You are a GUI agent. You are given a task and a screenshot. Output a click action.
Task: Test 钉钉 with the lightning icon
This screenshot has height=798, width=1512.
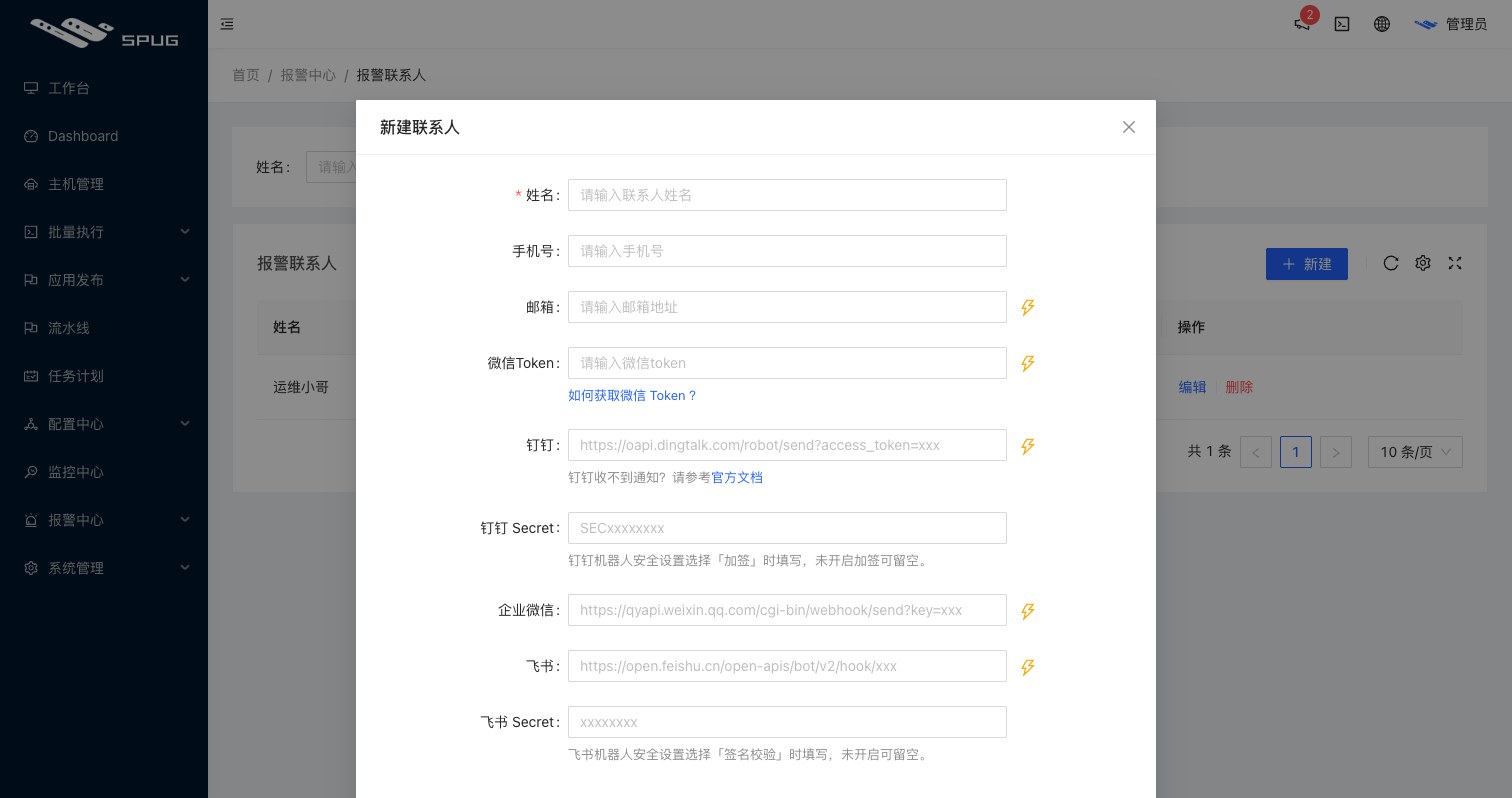tap(1027, 446)
